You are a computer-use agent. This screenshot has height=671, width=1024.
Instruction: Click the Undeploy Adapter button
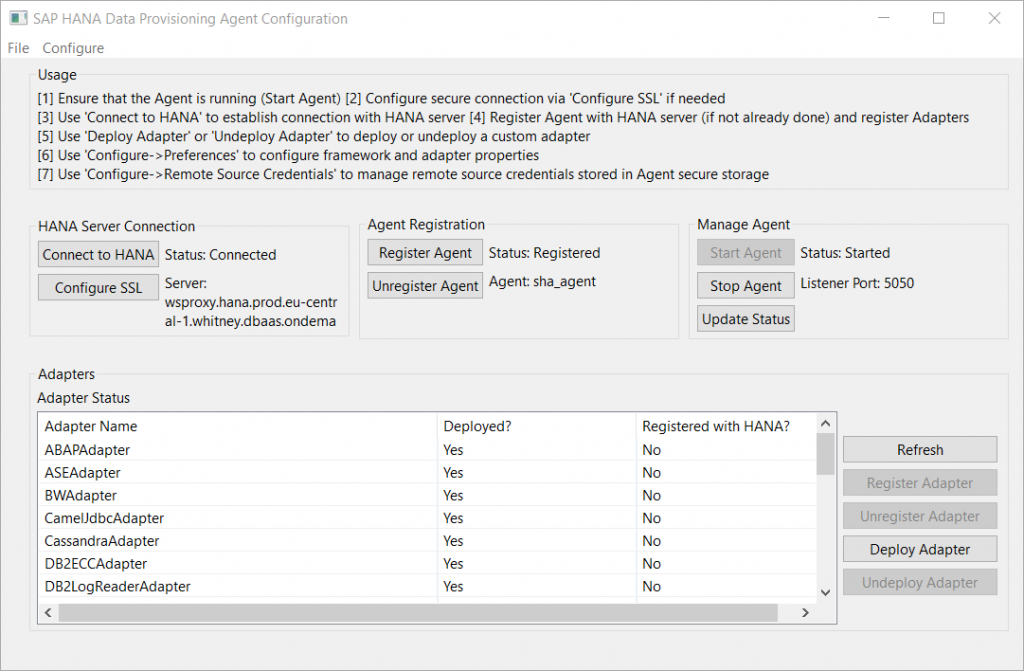[920, 583]
